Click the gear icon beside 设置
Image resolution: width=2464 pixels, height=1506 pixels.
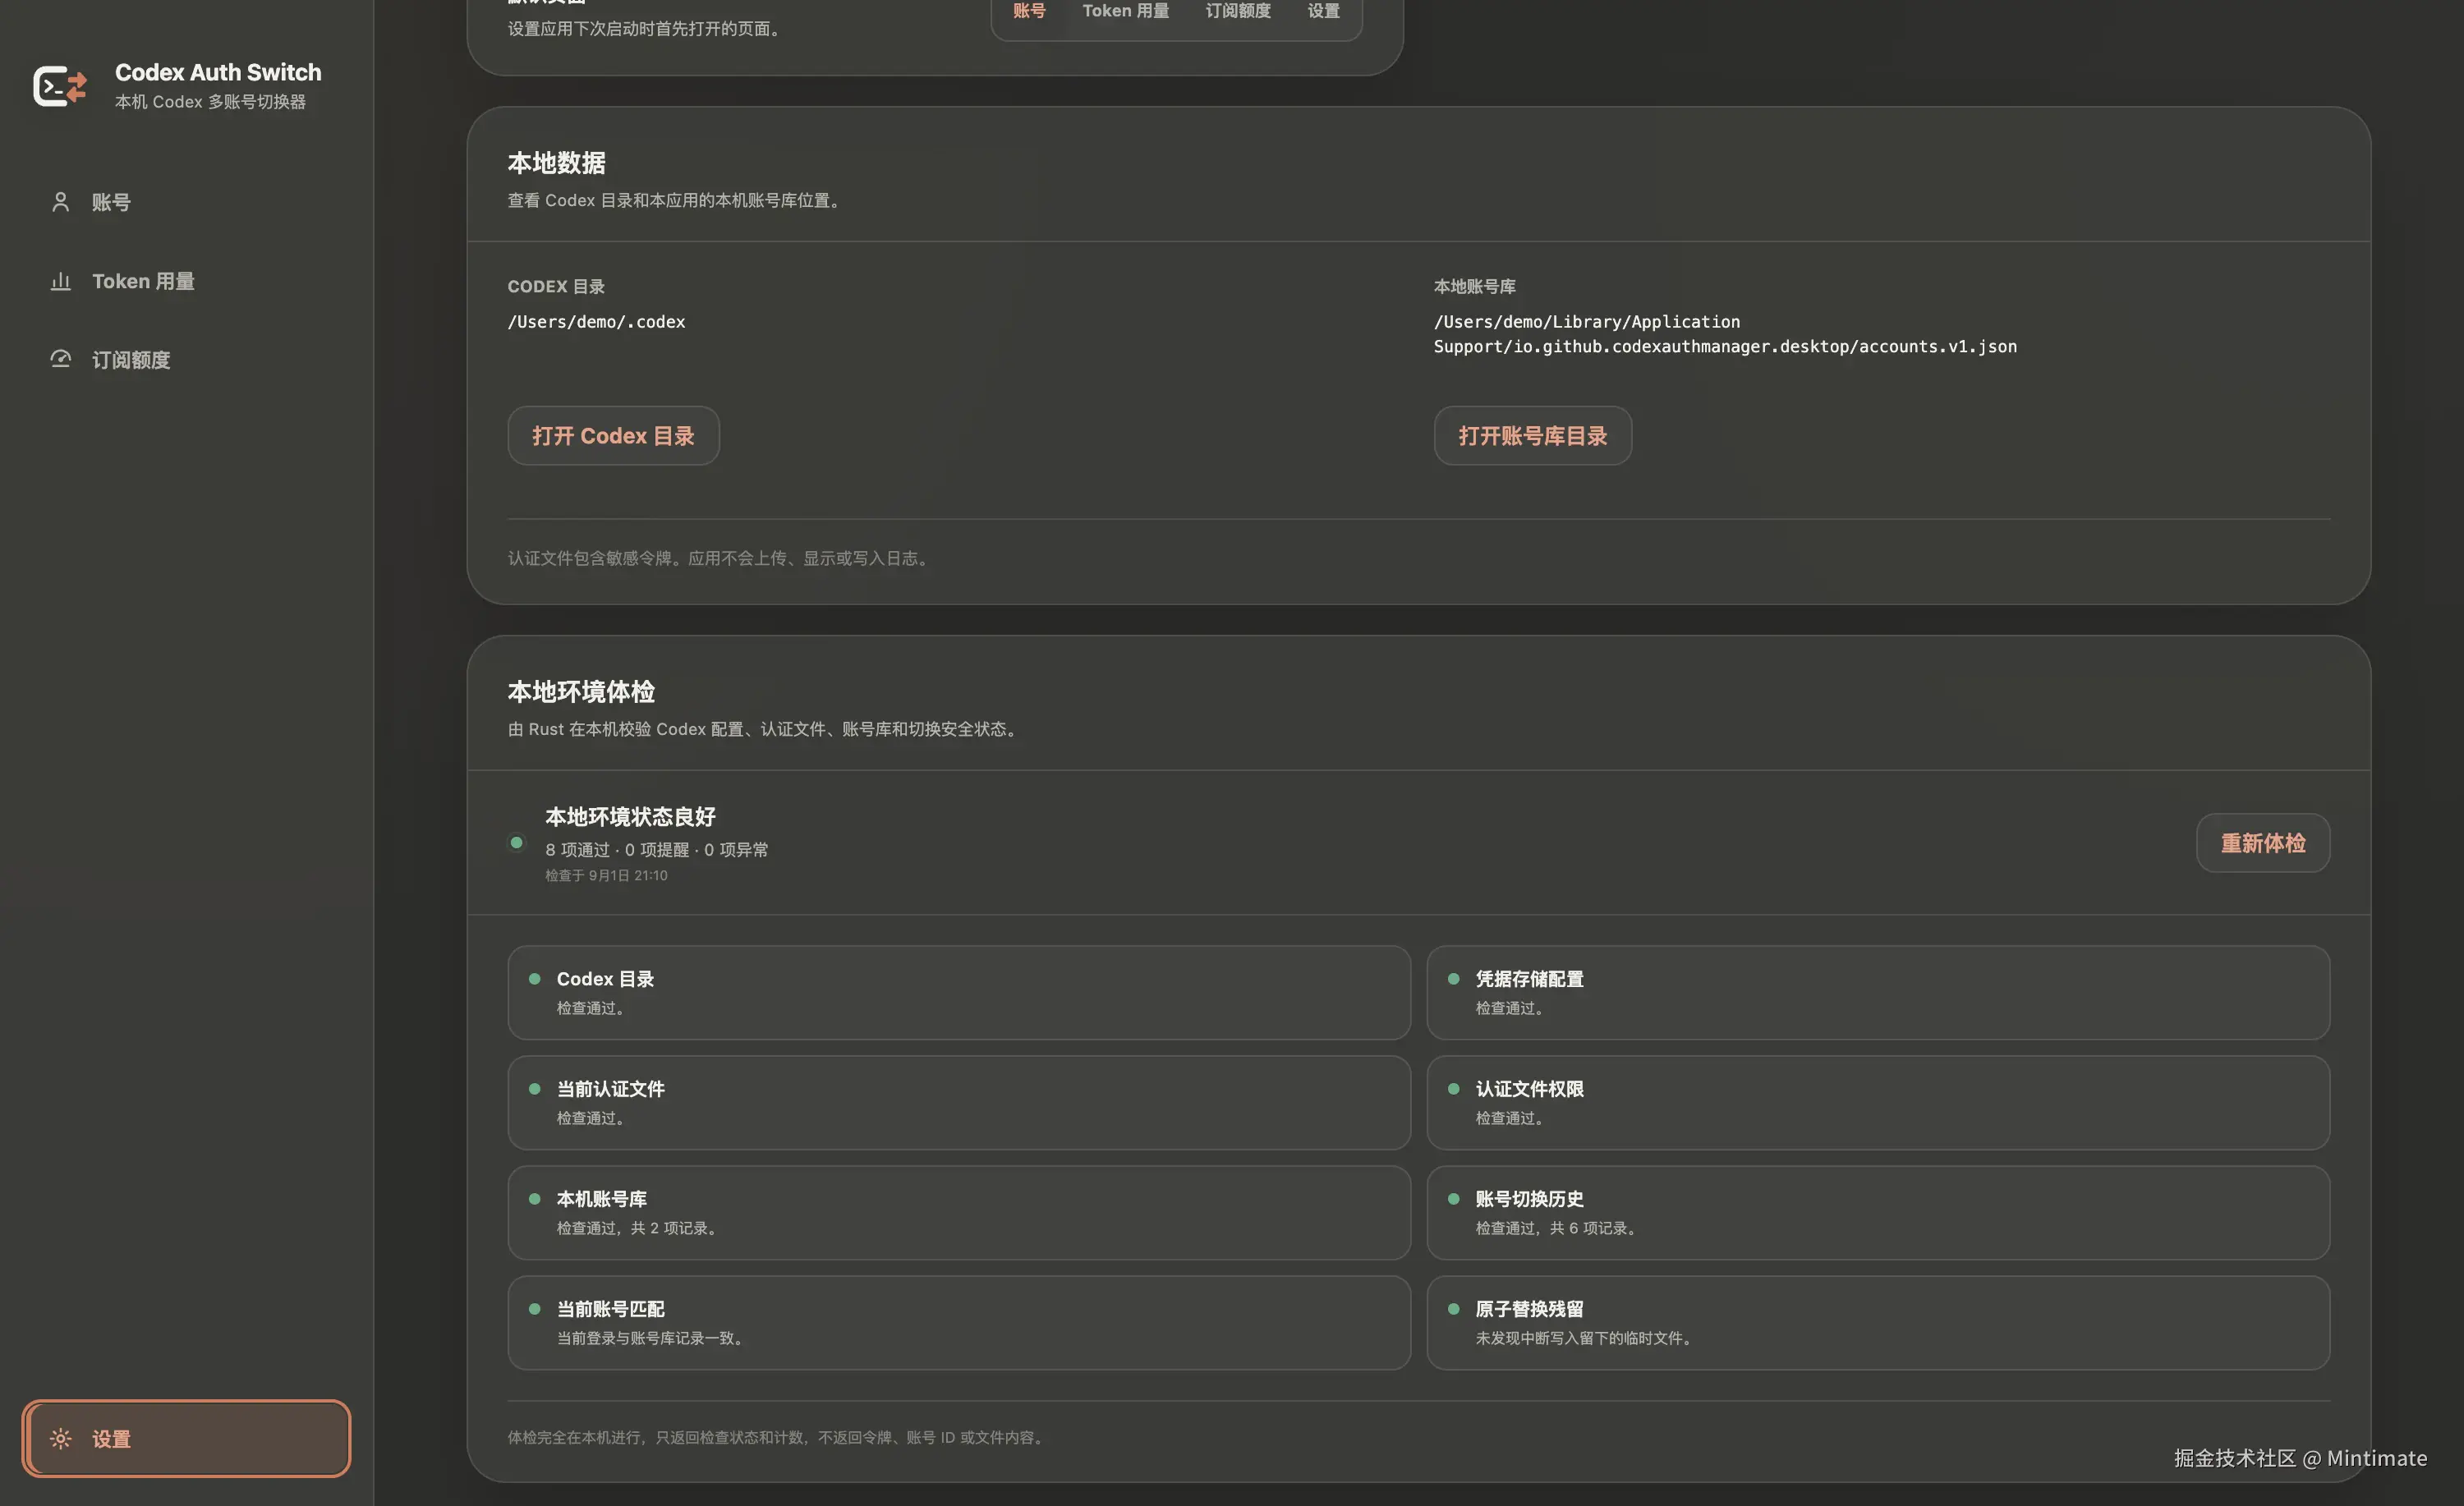(60, 1438)
